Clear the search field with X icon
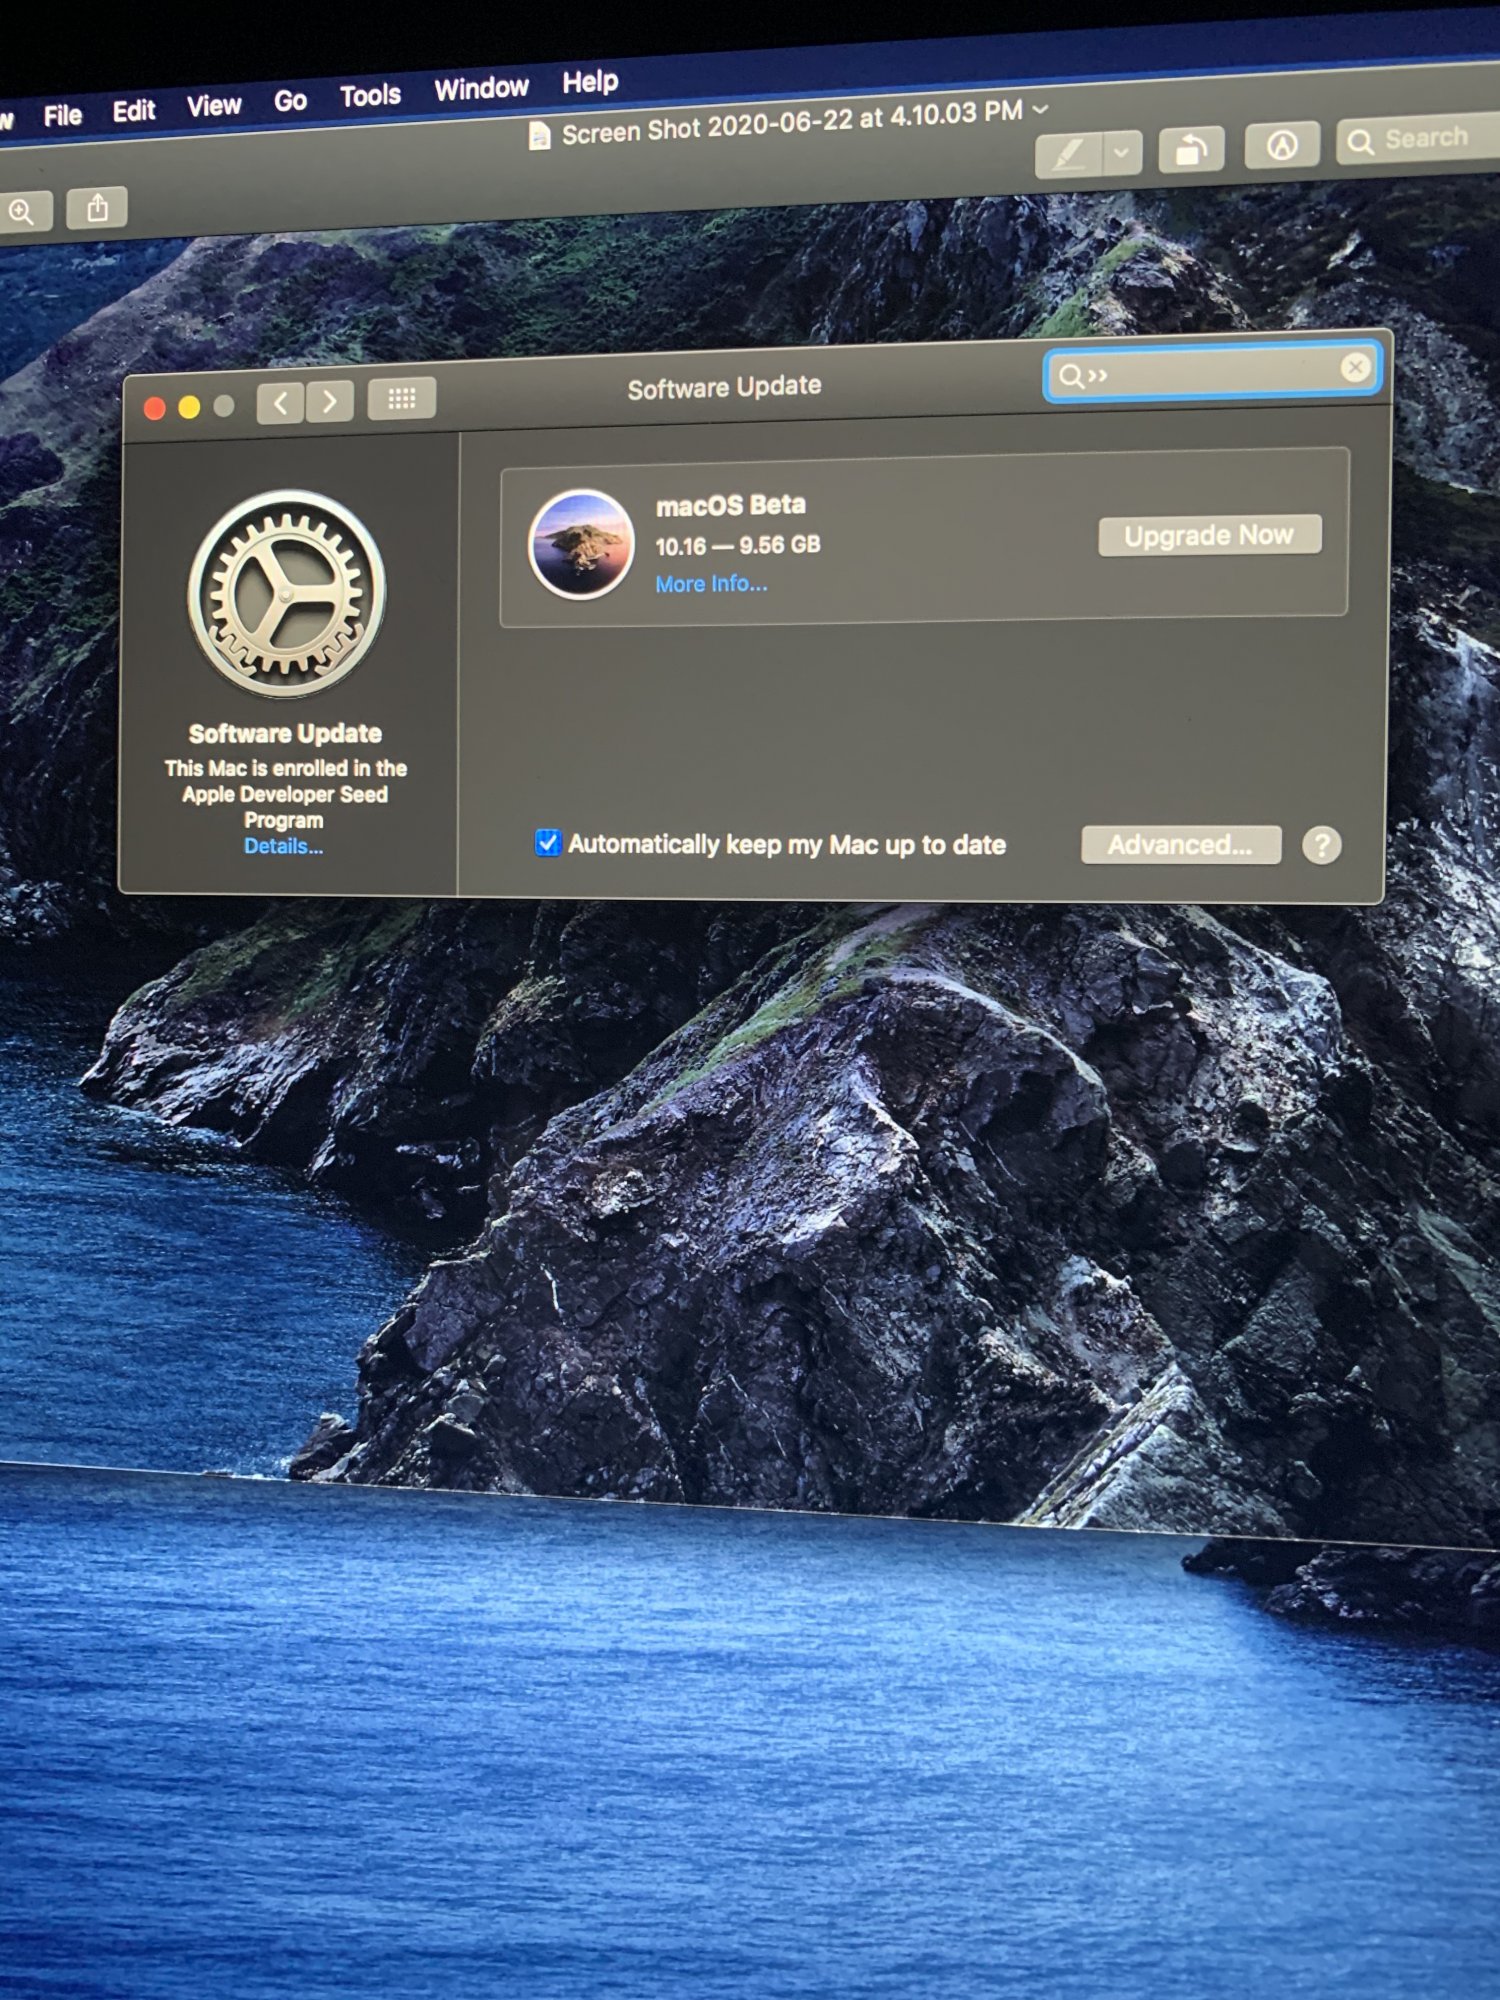The width and height of the screenshot is (1500, 2000). tap(1355, 367)
